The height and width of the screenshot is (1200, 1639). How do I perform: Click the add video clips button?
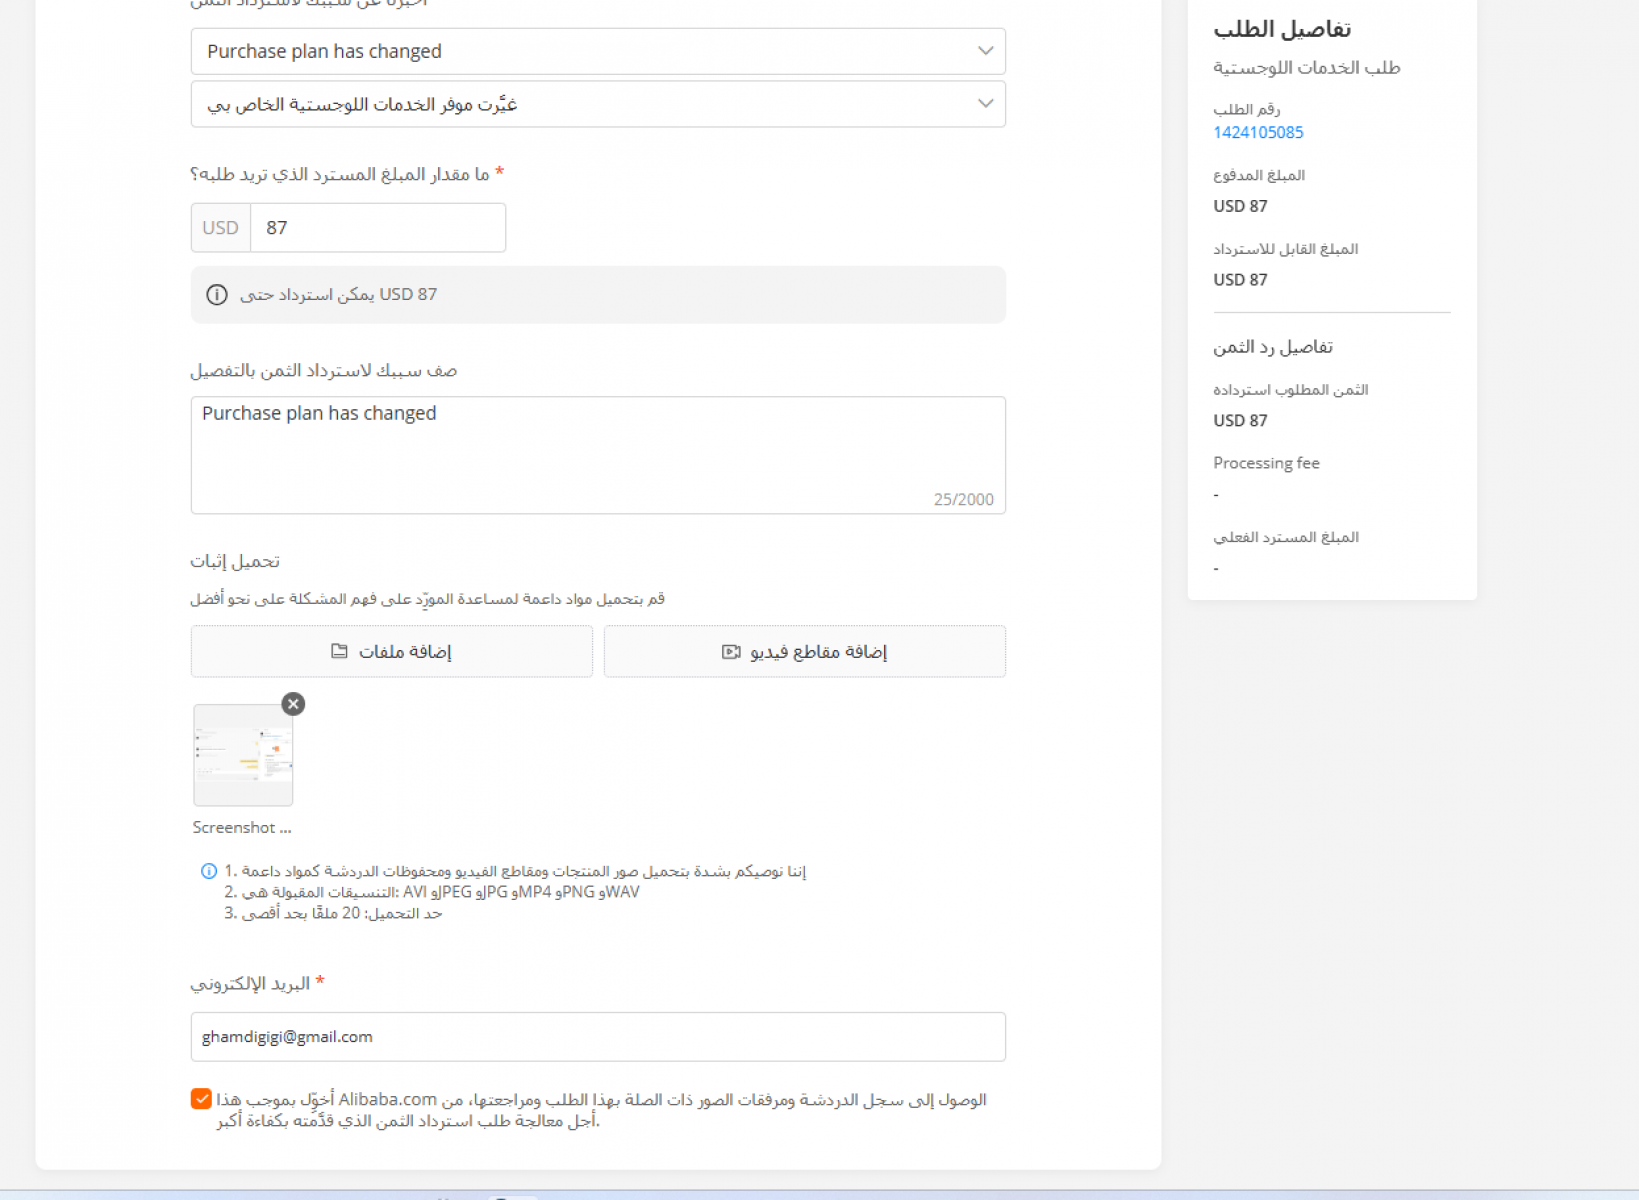tap(805, 651)
